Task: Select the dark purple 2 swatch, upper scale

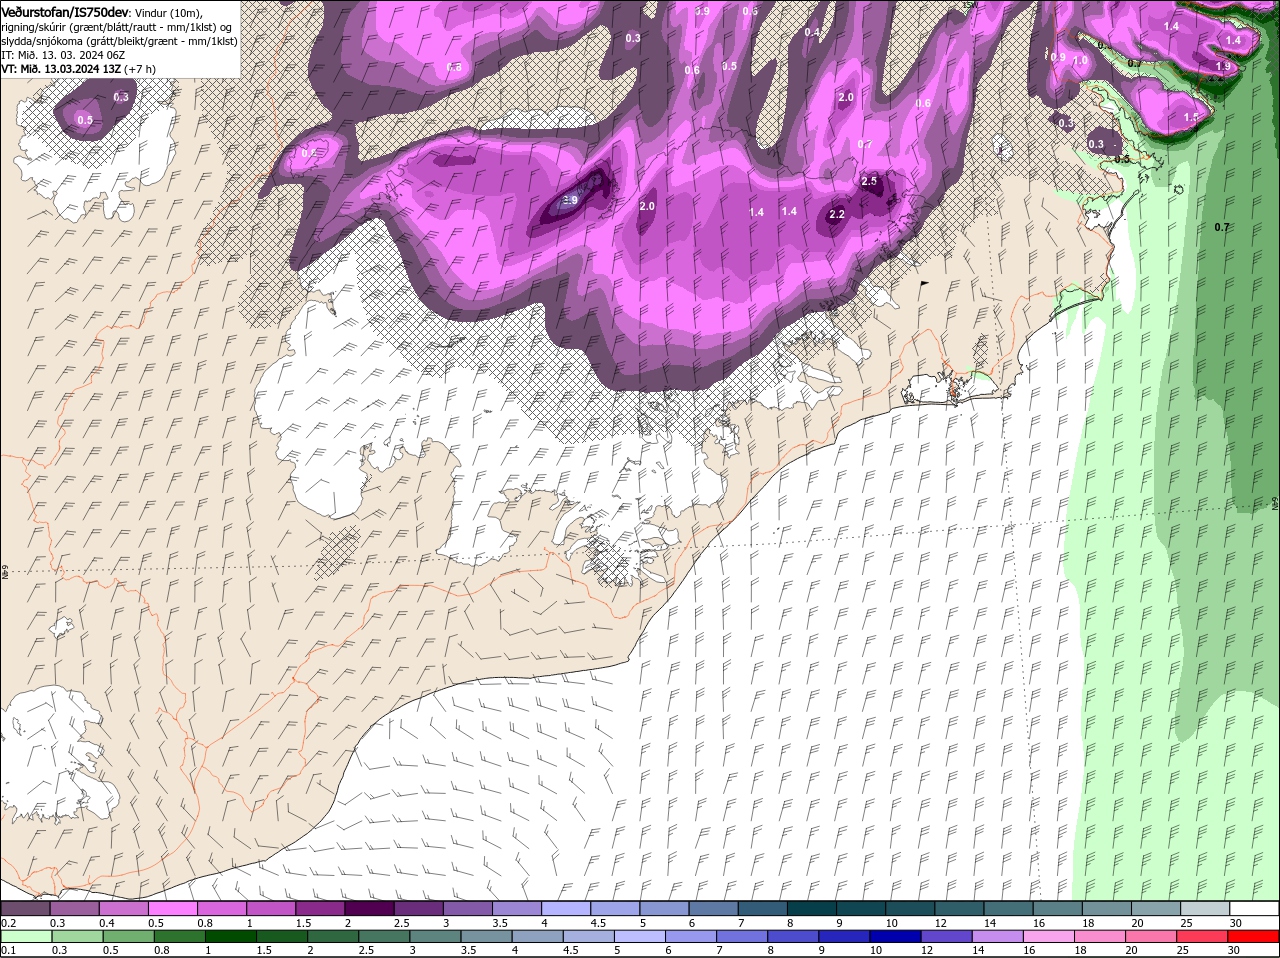Action: [x=369, y=908]
